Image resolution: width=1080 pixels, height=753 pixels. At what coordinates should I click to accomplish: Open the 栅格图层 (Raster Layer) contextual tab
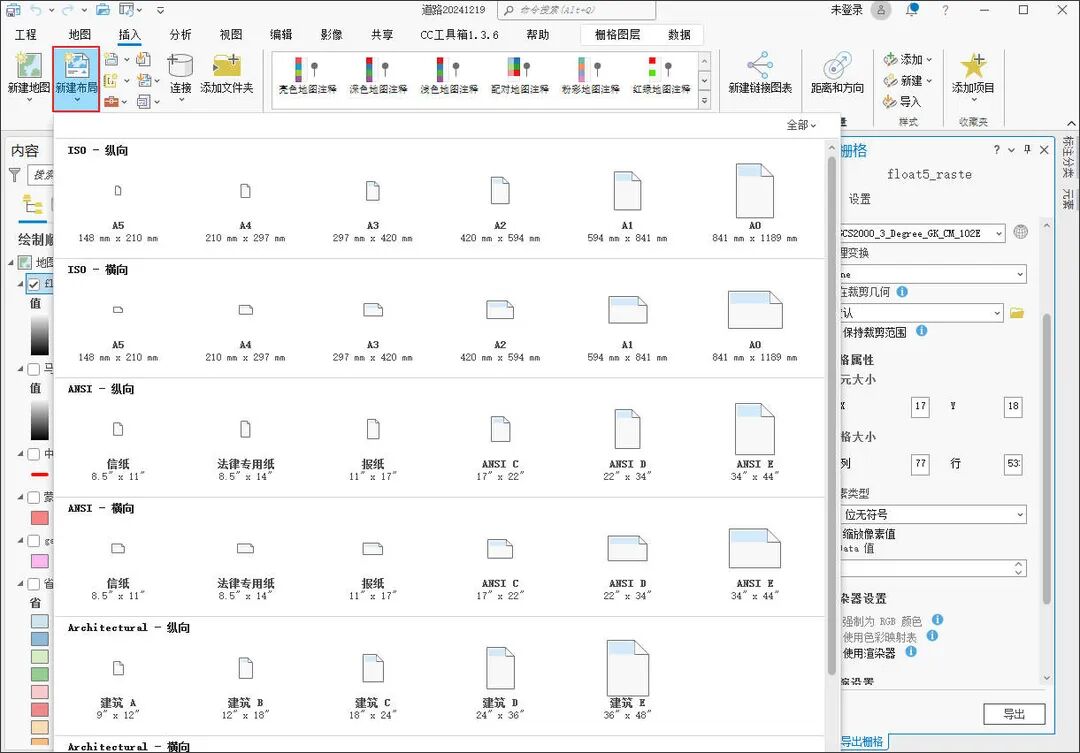[617, 34]
